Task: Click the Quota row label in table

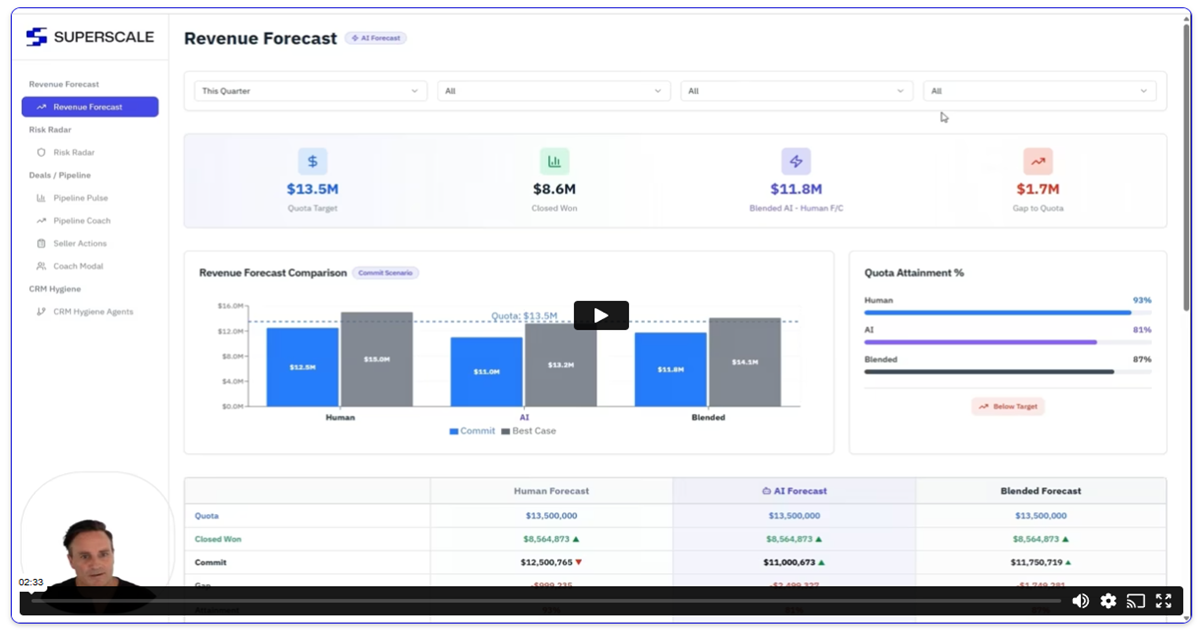Action: (x=206, y=516)
